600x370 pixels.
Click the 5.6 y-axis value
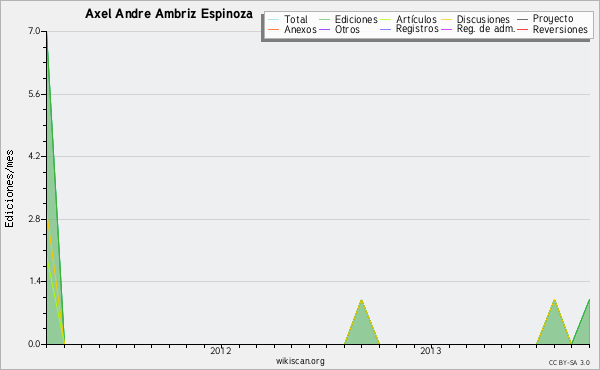click(x=34, y=94)
